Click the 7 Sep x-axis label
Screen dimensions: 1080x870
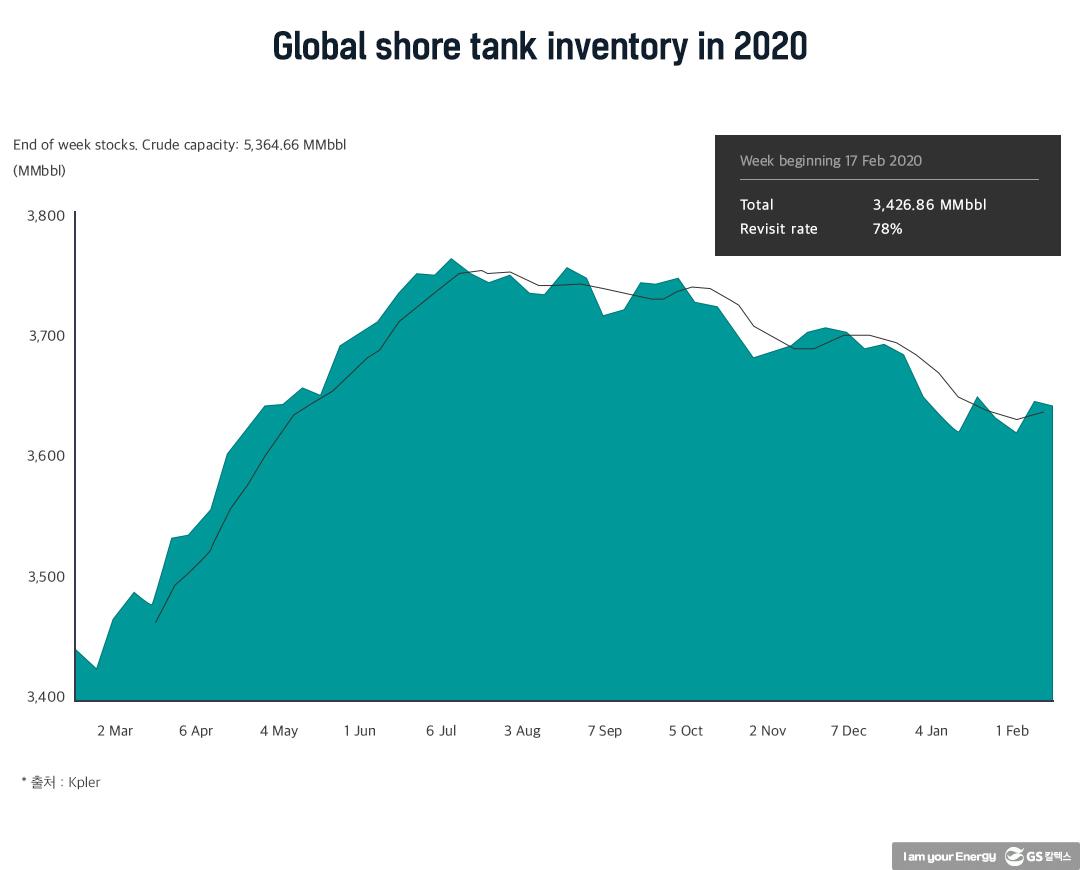coord(604,731)
